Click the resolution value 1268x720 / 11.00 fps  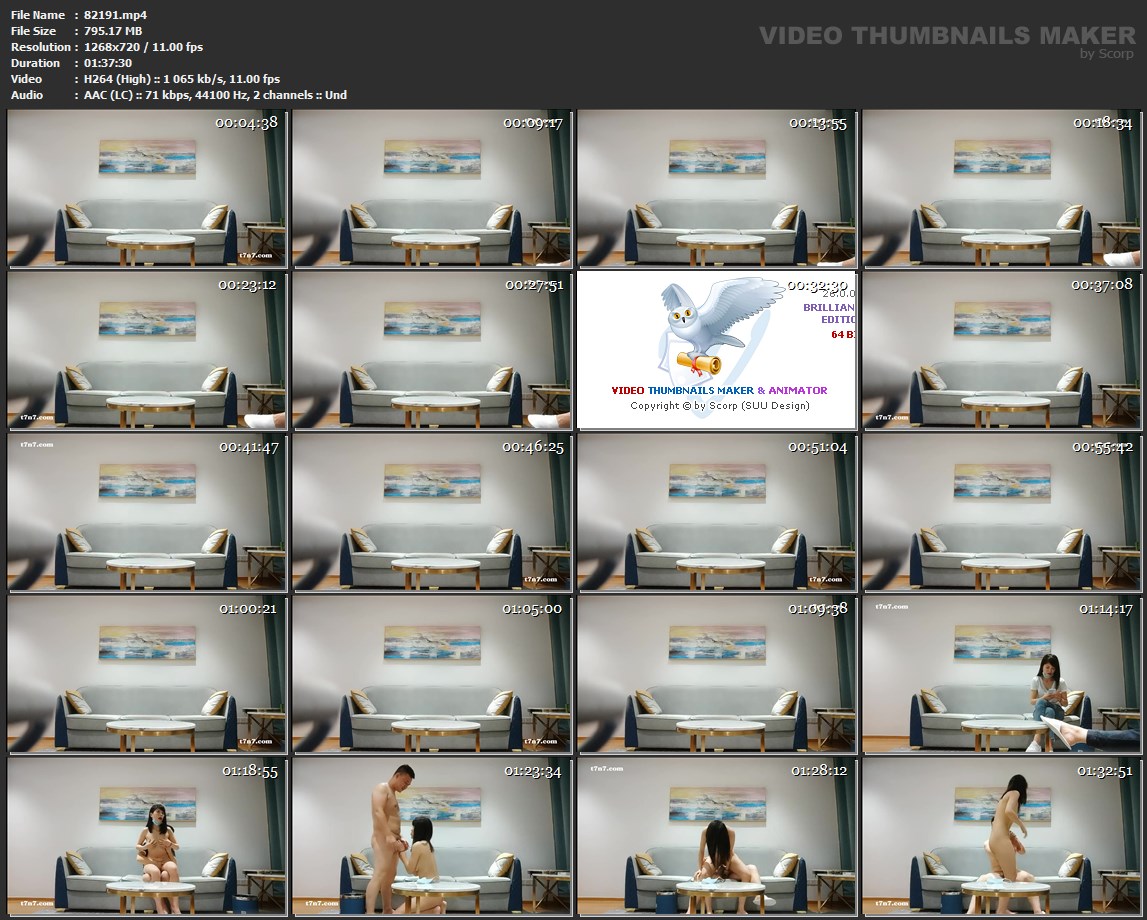[x=143, y=47]
